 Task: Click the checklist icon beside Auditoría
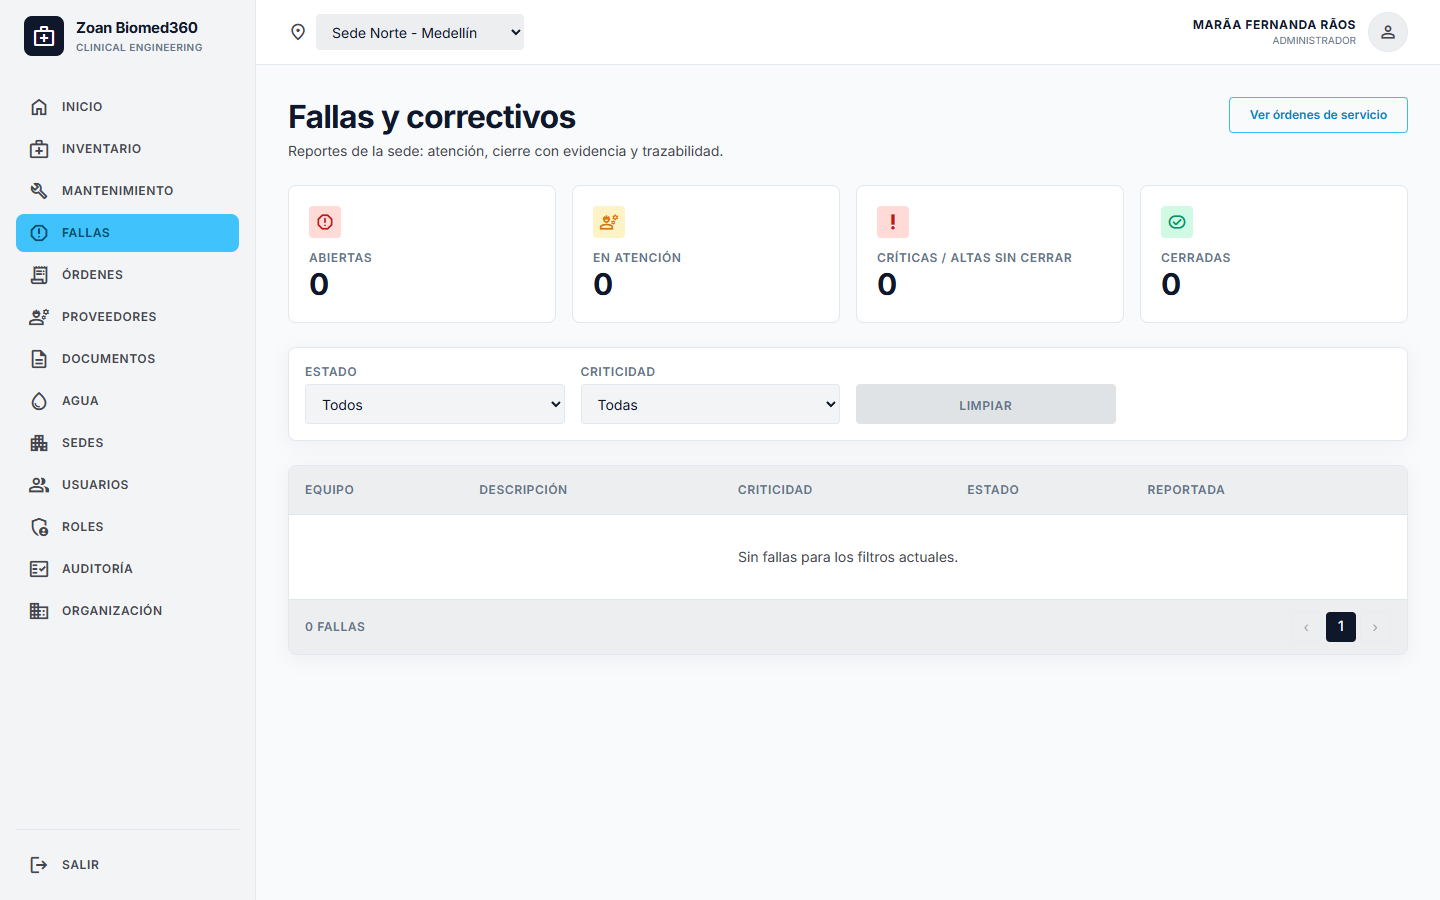click(39, 569)
